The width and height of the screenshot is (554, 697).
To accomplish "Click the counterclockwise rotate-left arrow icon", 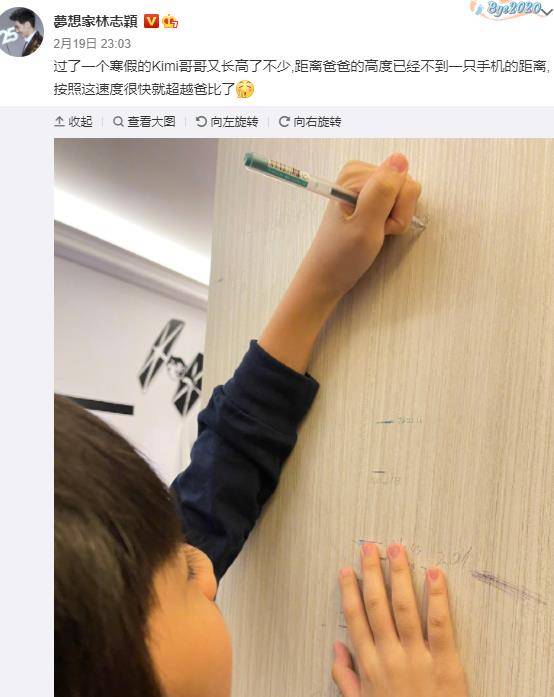I will [x=201, y=121].
